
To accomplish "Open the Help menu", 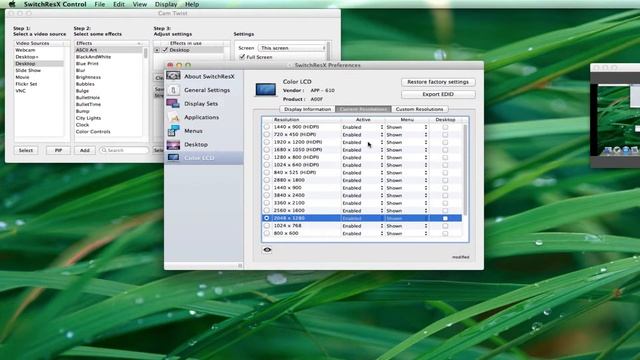I will (192, 4).
